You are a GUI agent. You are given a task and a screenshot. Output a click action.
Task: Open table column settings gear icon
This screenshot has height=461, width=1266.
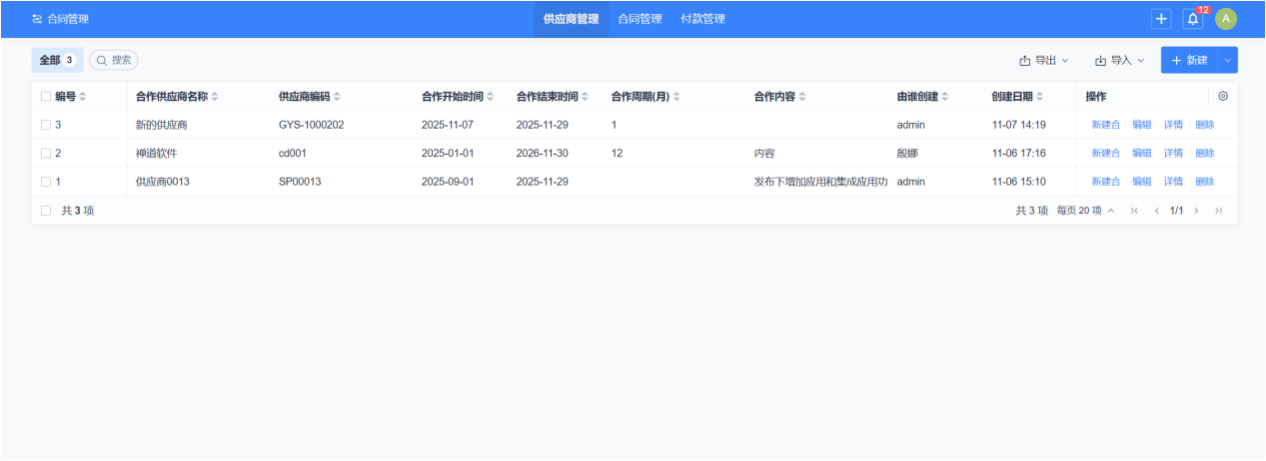click(1222, 97)
